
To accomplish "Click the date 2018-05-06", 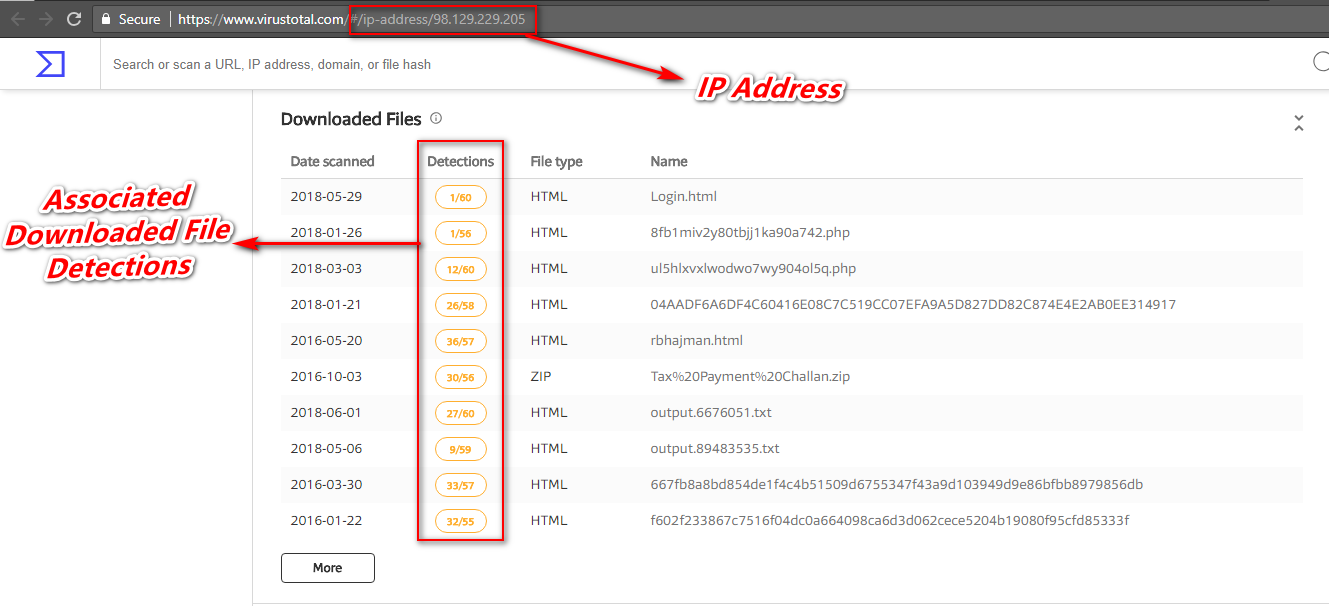I will (x=326, y=449).
